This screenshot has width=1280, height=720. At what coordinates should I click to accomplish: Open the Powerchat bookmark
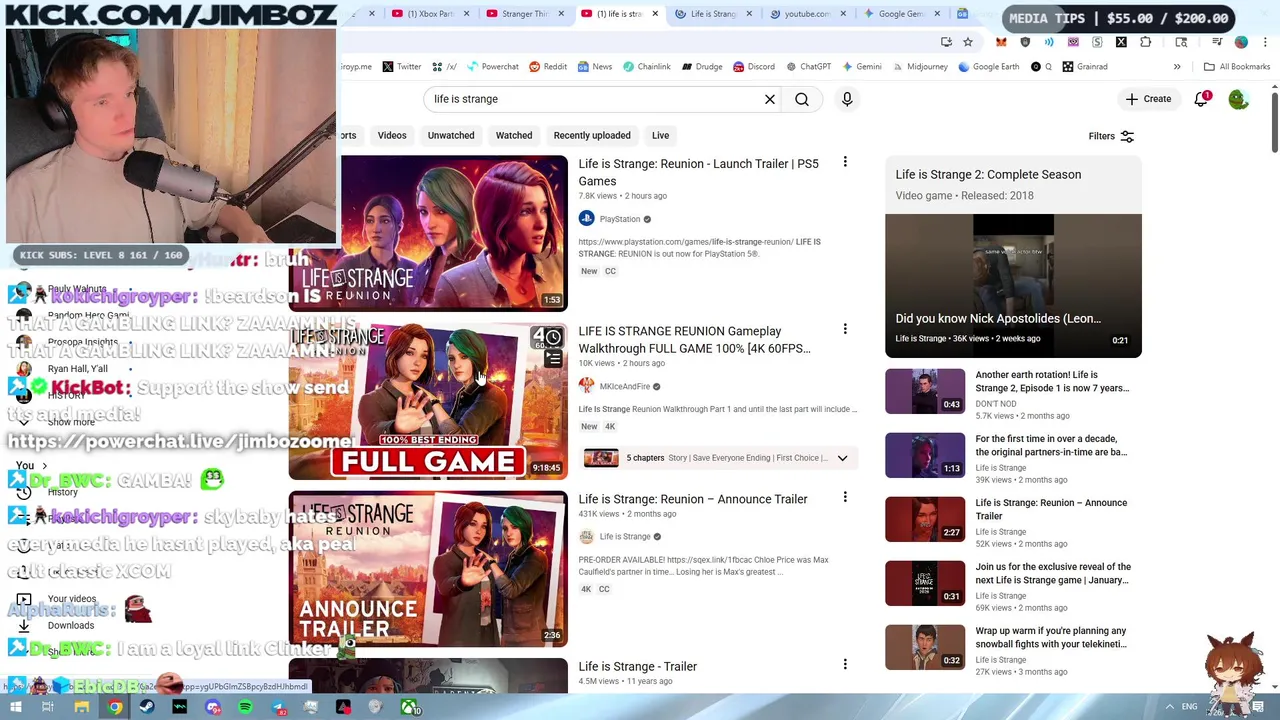pyautogui.click(x=492, y=67)
